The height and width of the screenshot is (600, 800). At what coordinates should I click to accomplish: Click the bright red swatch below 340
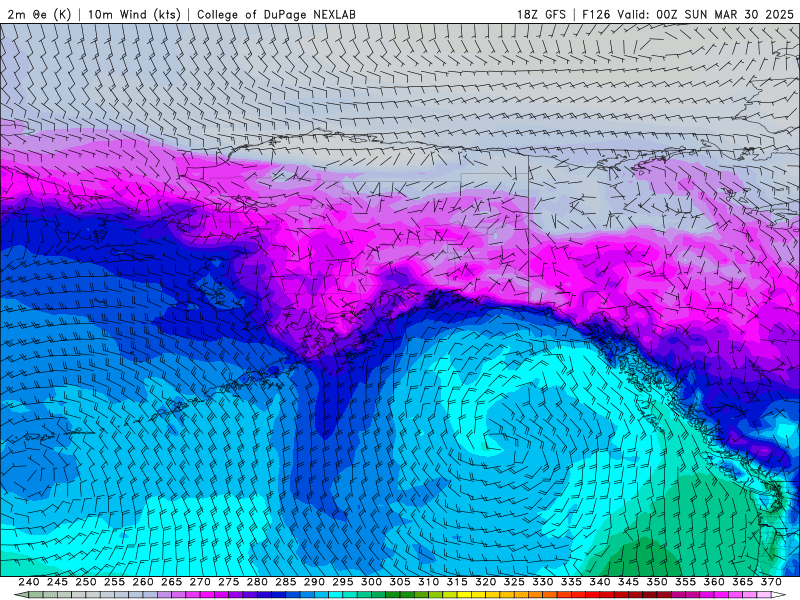(x=593, y=595)
